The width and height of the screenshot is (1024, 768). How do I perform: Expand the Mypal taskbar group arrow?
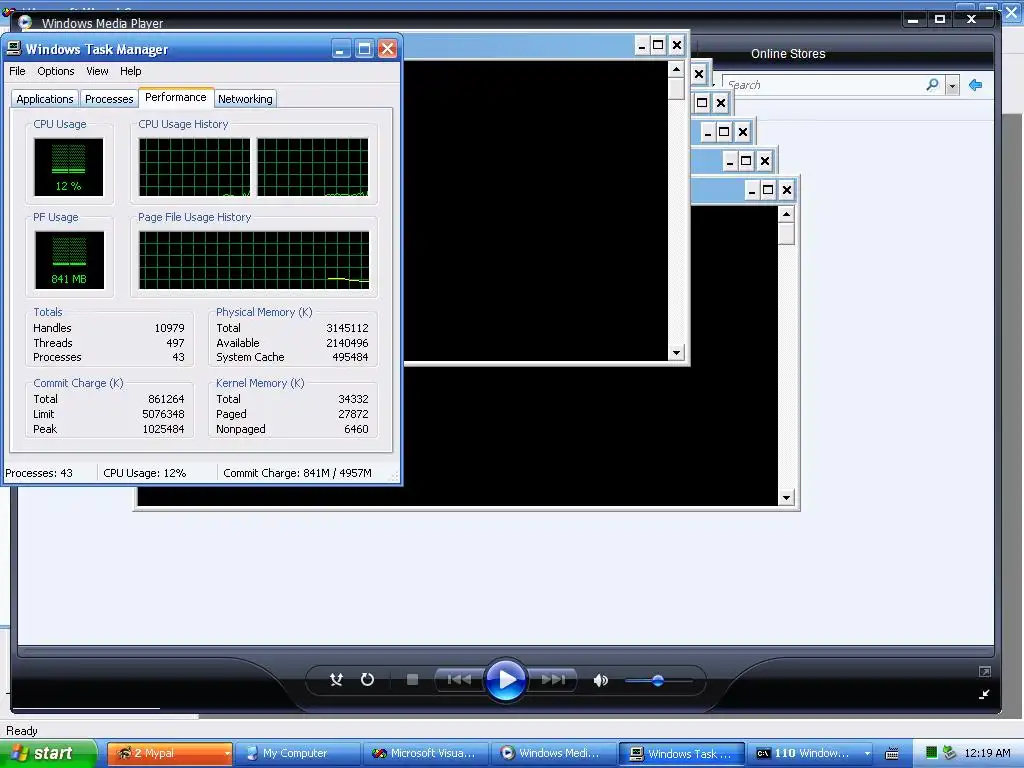tap(227, 754)
